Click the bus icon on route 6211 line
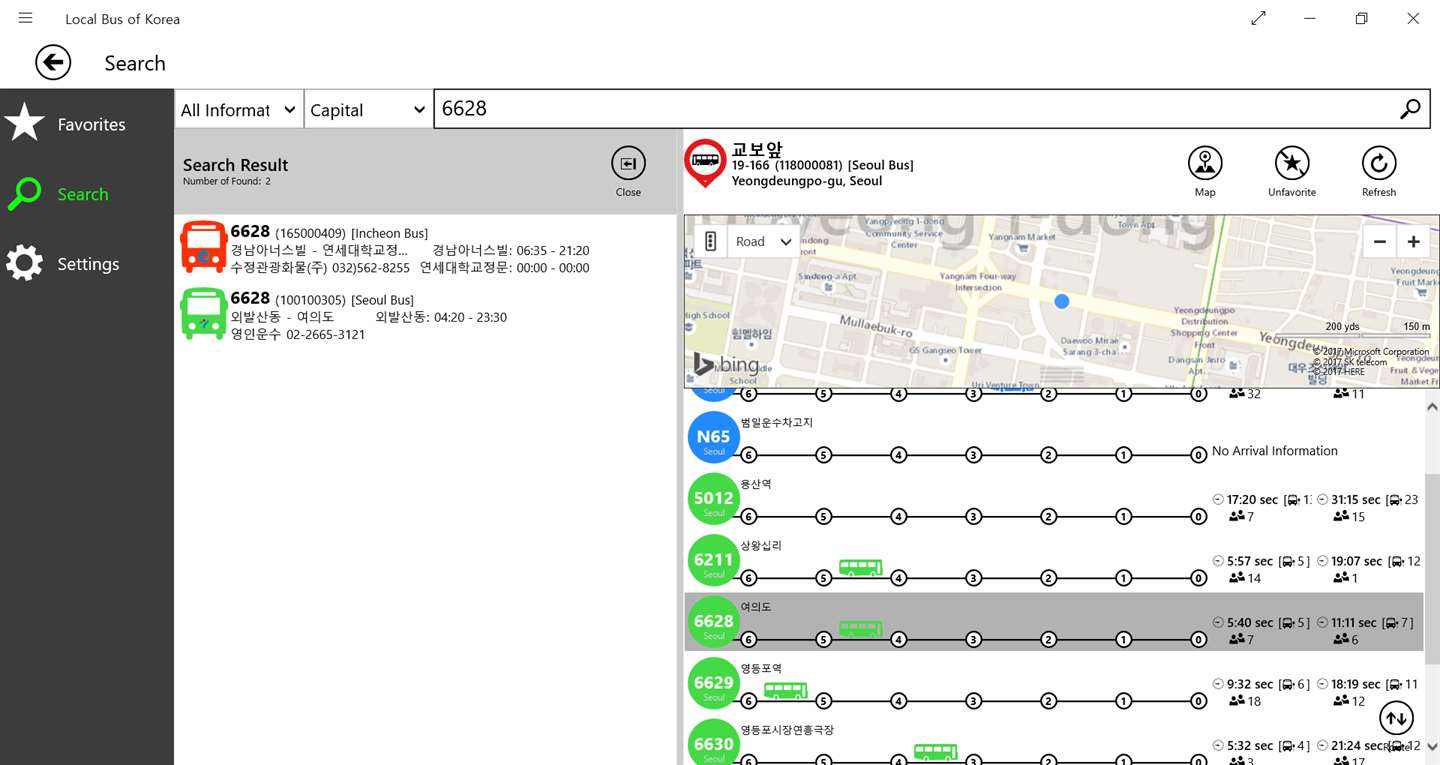 tap(860, 568)
